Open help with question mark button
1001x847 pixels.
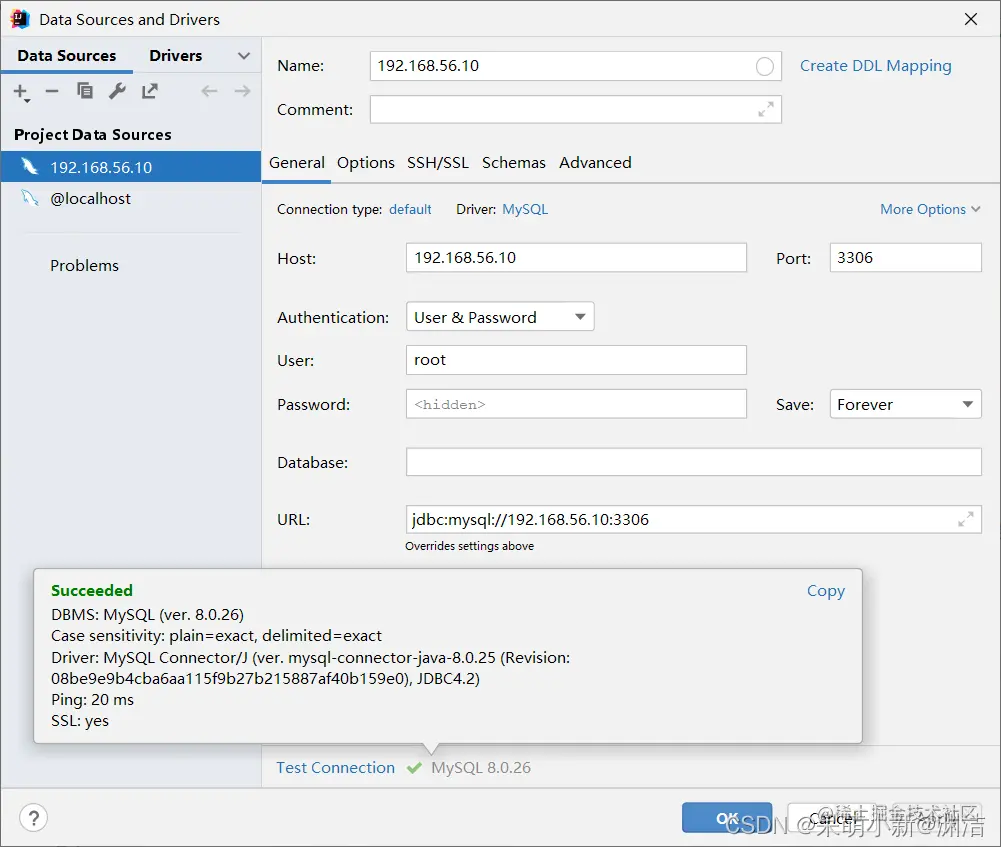coord(33,818)
